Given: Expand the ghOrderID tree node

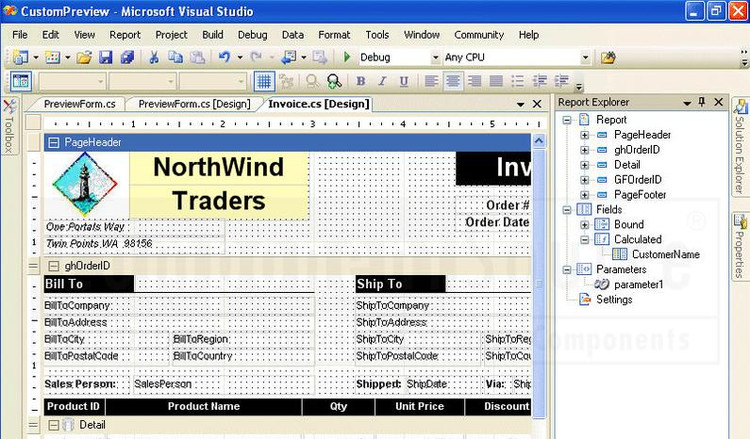Looking at the screenshot, I should 585,150.
